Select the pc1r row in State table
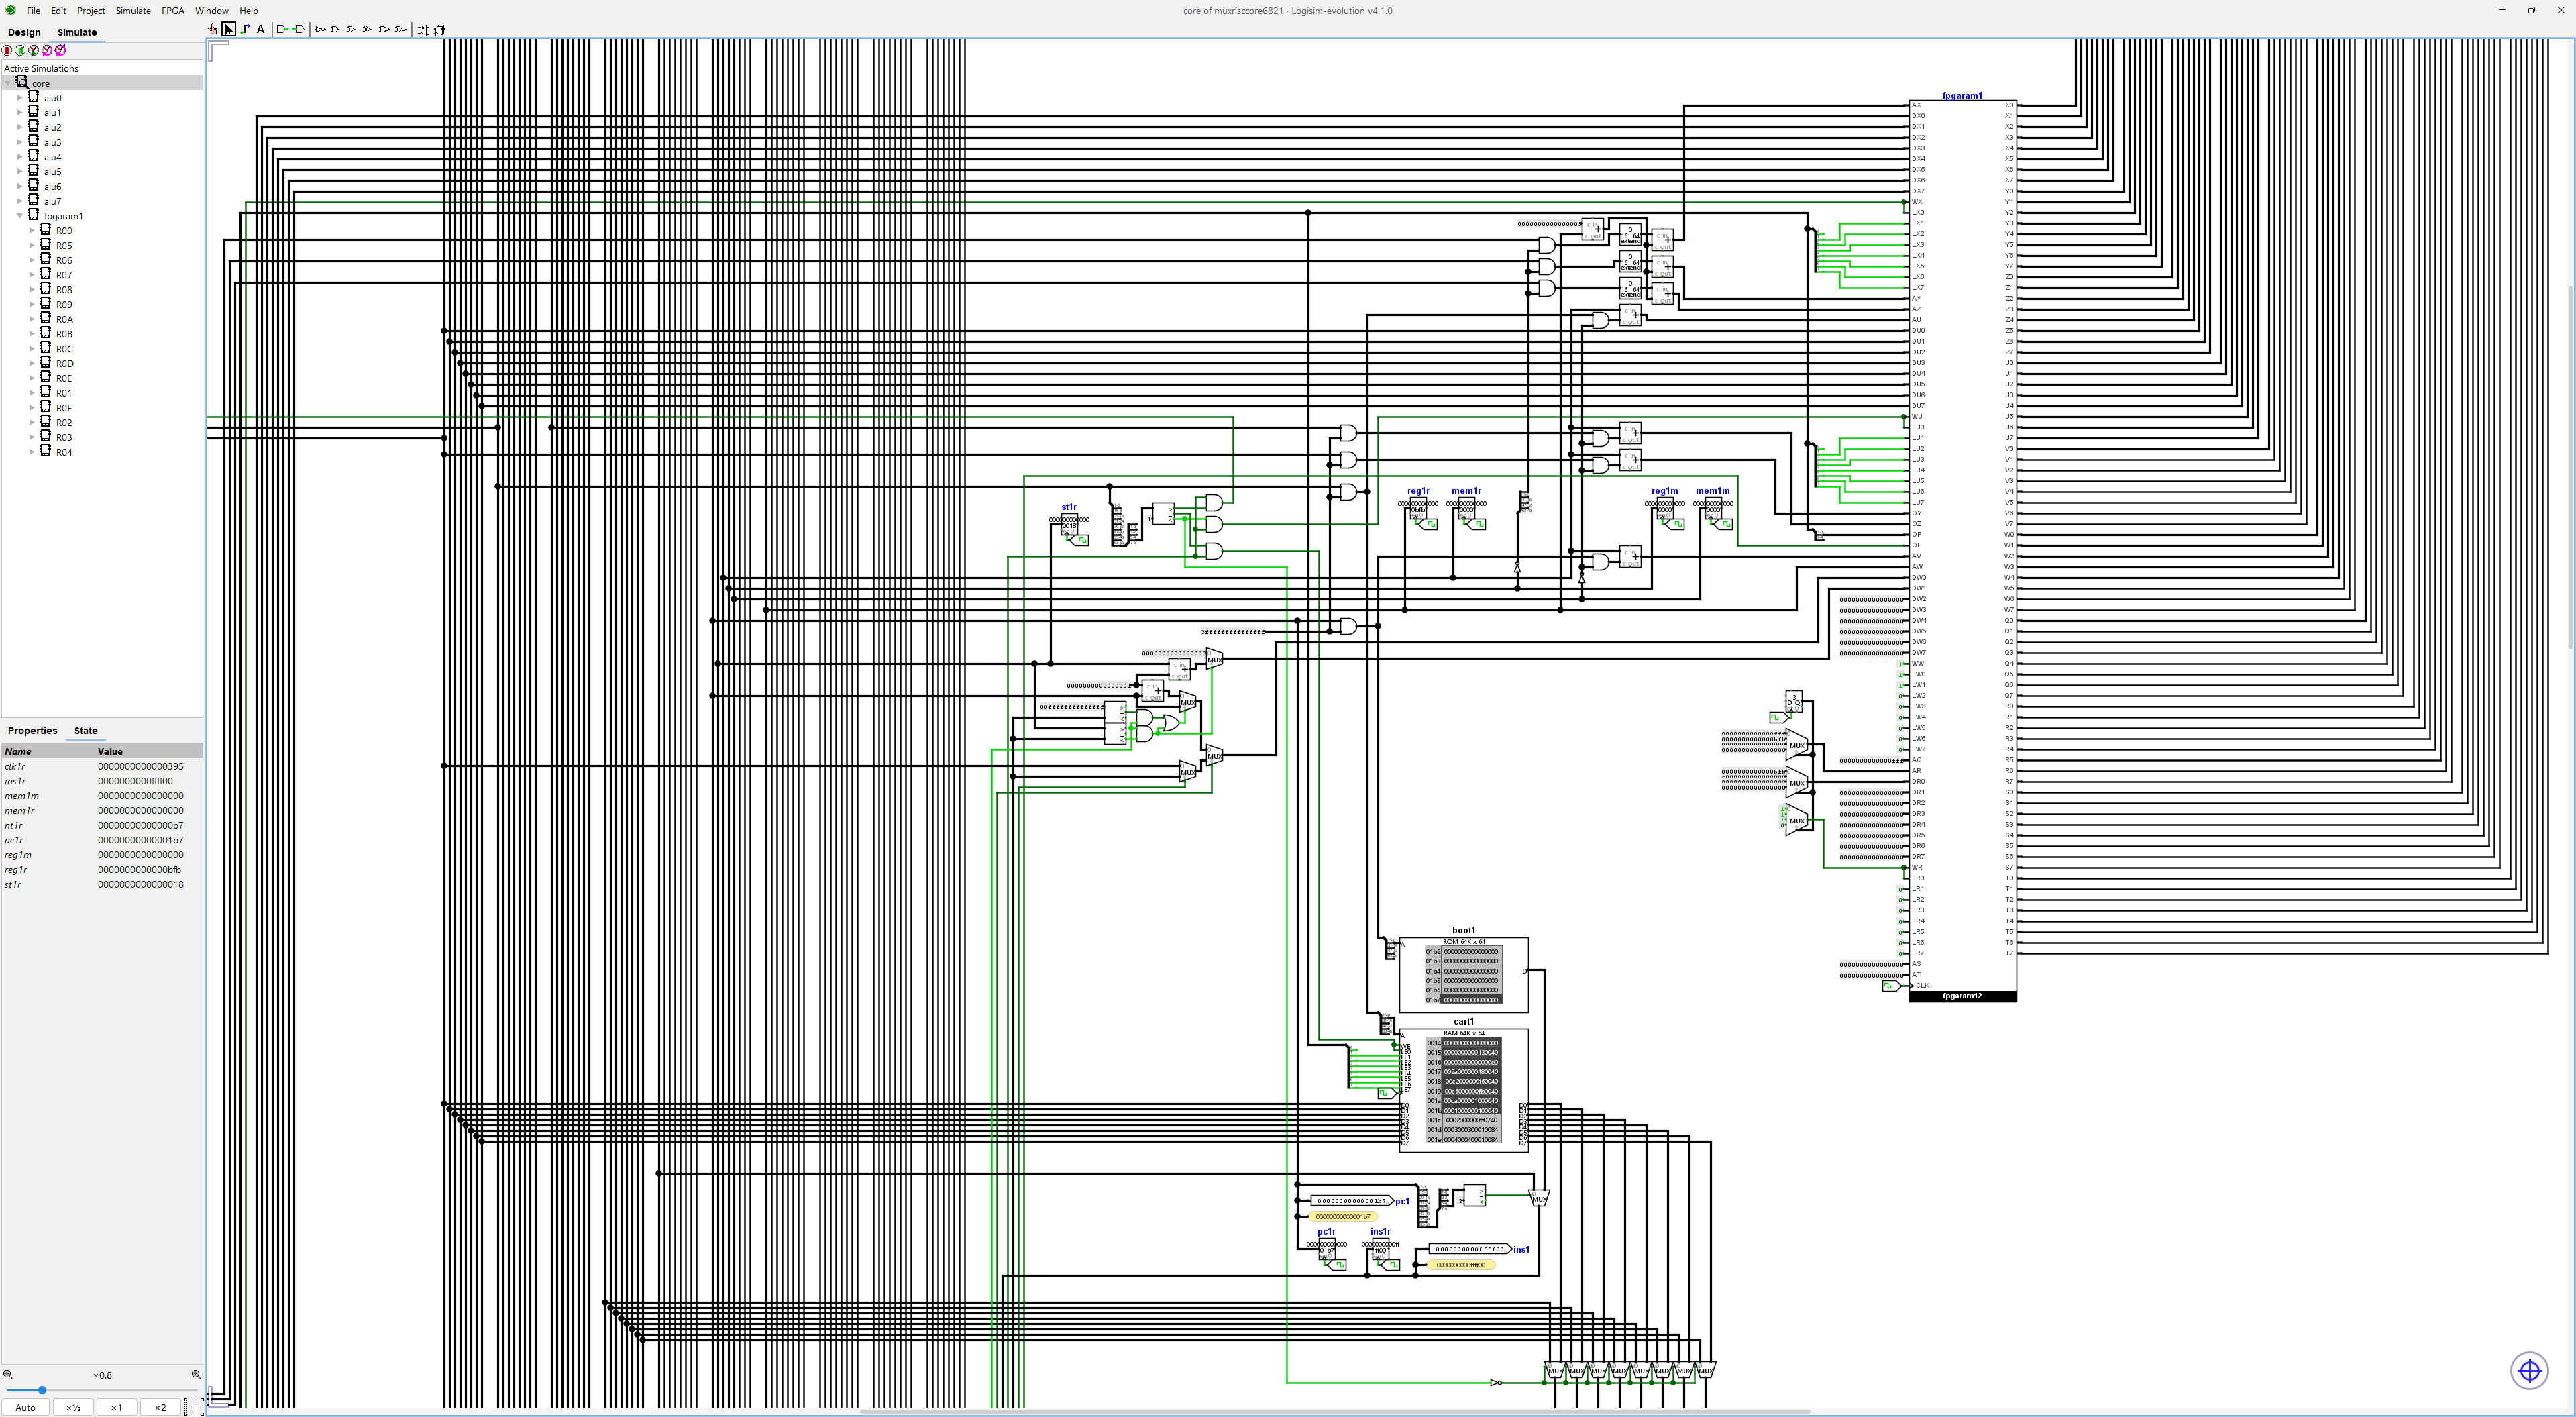The width and height of the screenshot is (2576, 1417). pos(102,840)
